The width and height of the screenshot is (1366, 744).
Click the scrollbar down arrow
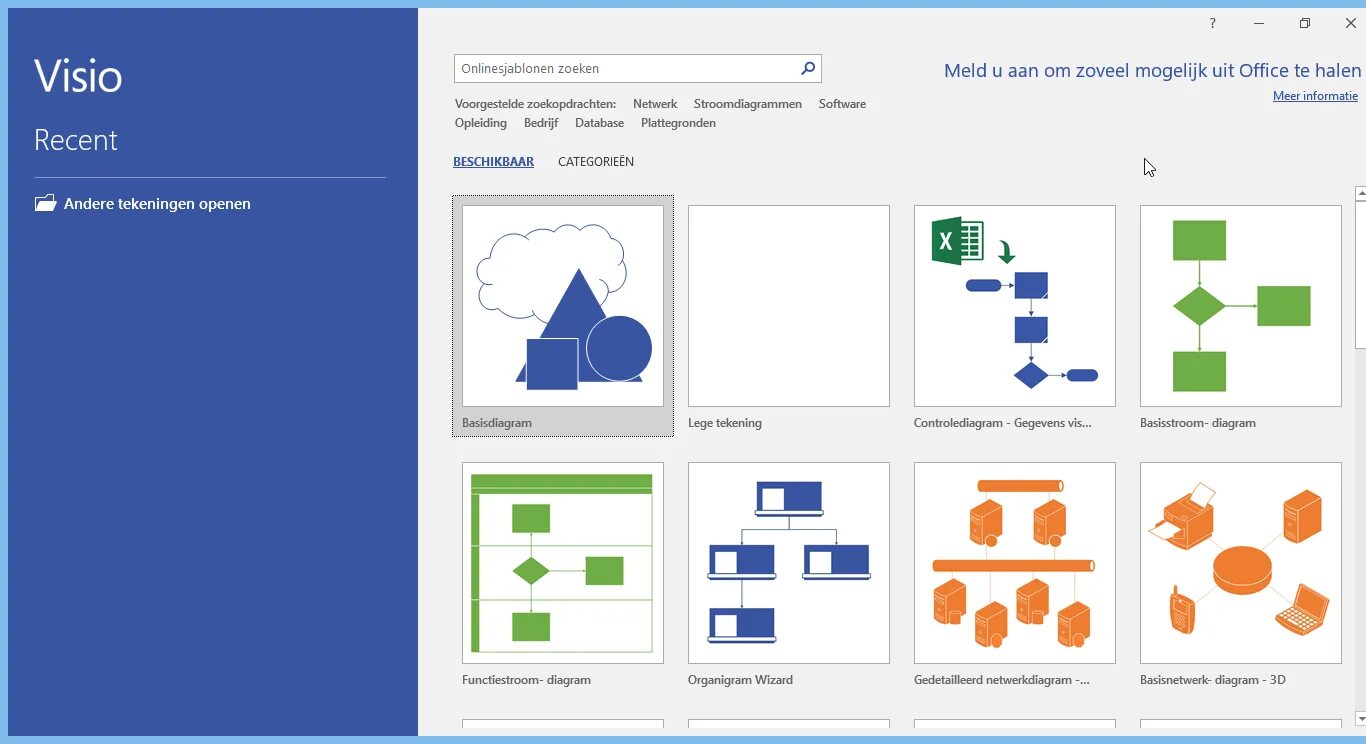tap(1360, 718)
